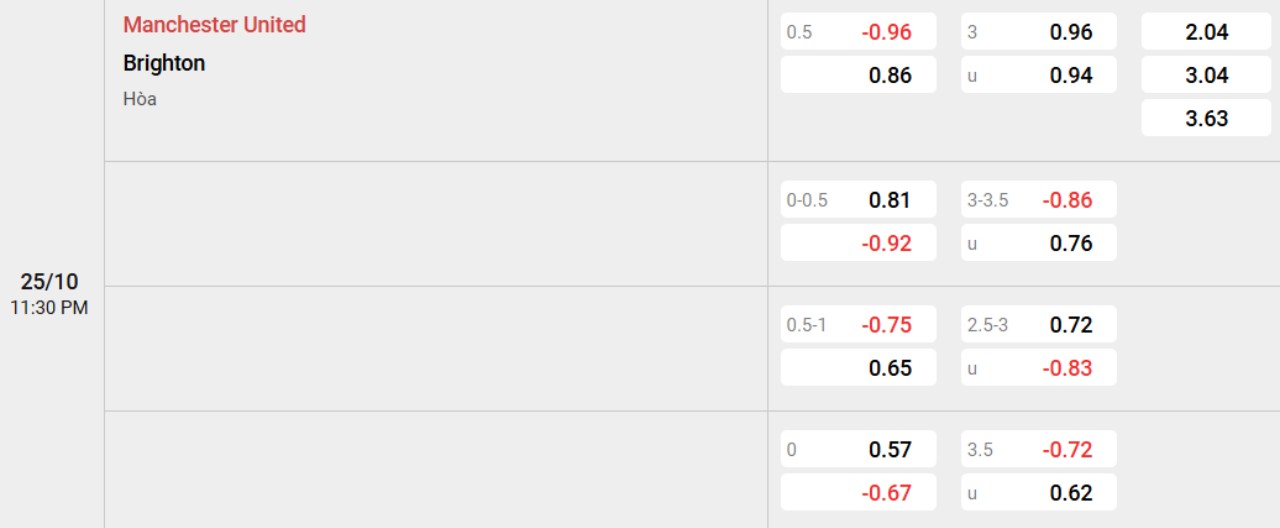This screenshot has height=528, width=1280.
Task: Select Brighton win odds 3.04
Action: 1206,75
